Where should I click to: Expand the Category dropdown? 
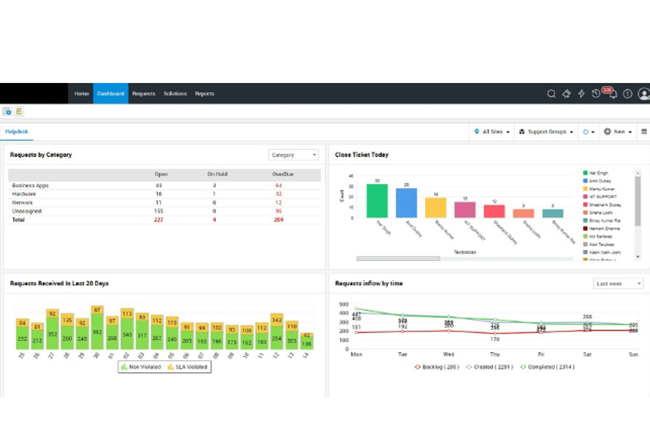coord(293,155)
